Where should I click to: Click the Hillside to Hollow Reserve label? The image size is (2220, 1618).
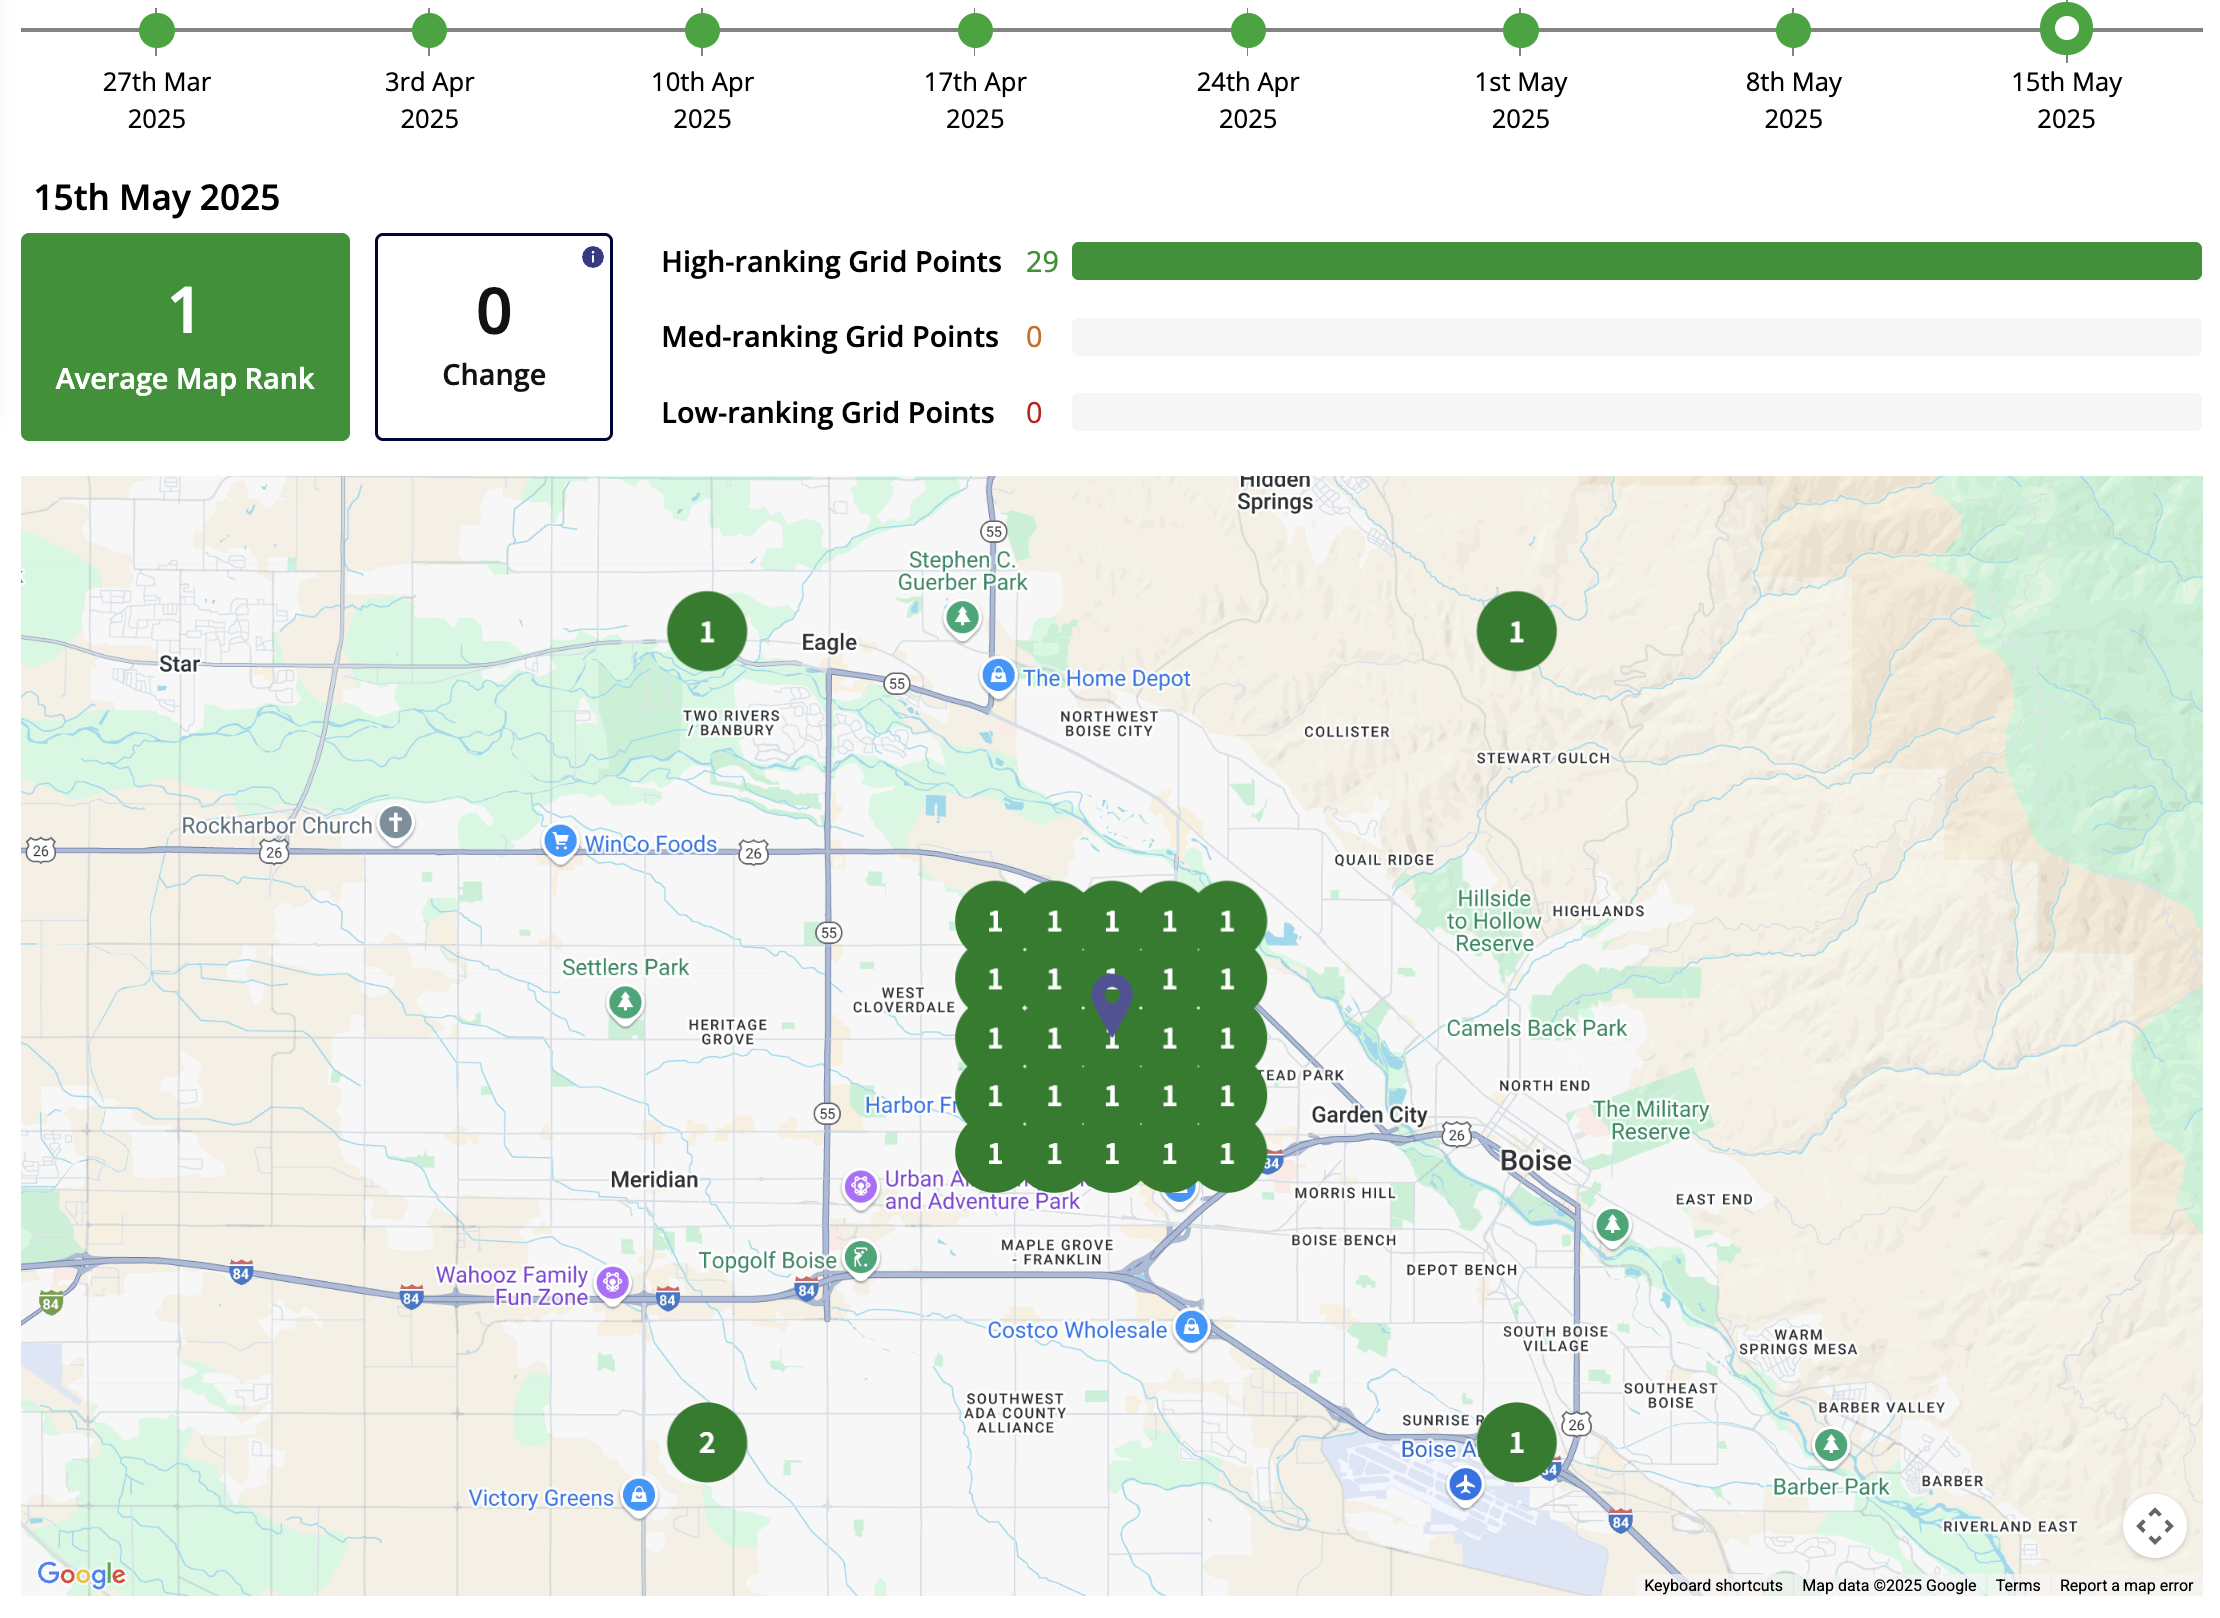point(1494,921)
